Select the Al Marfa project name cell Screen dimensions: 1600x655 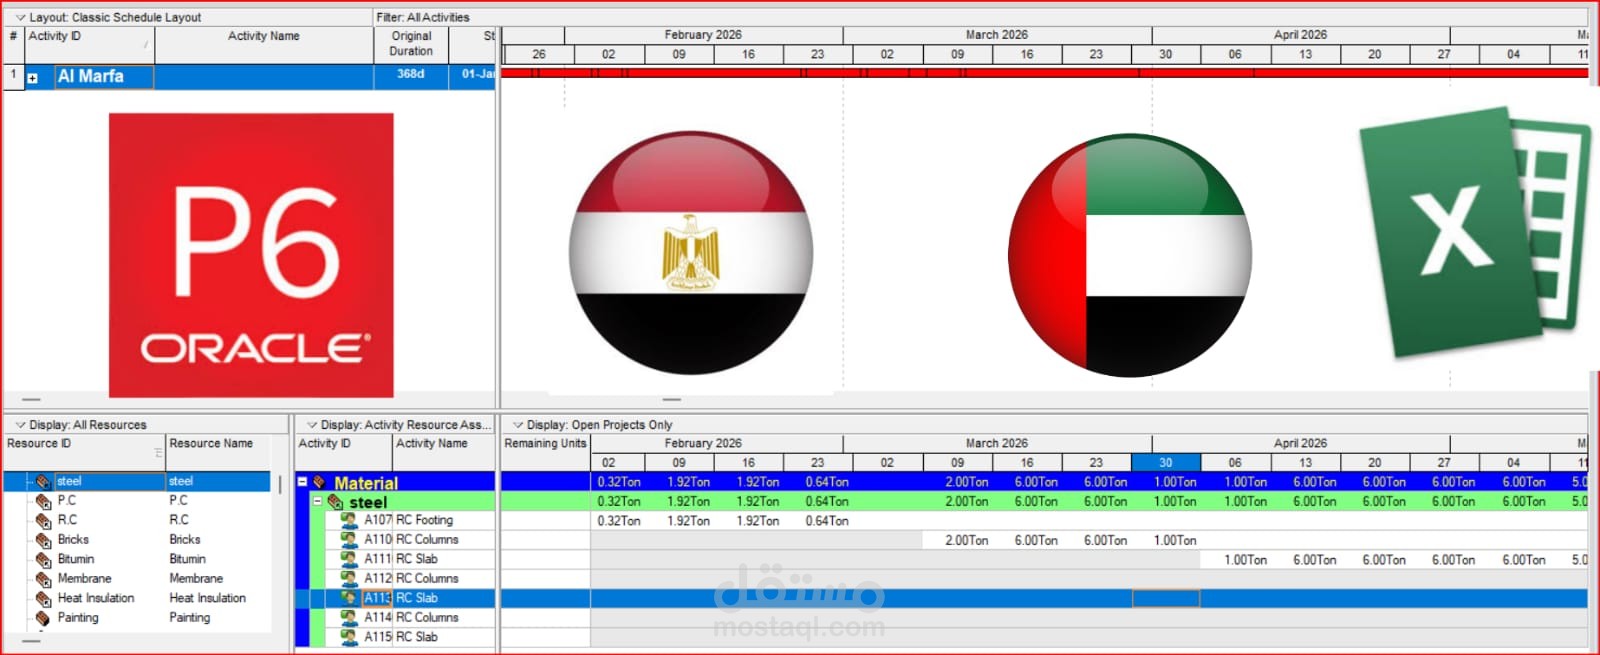coord(104,77)
